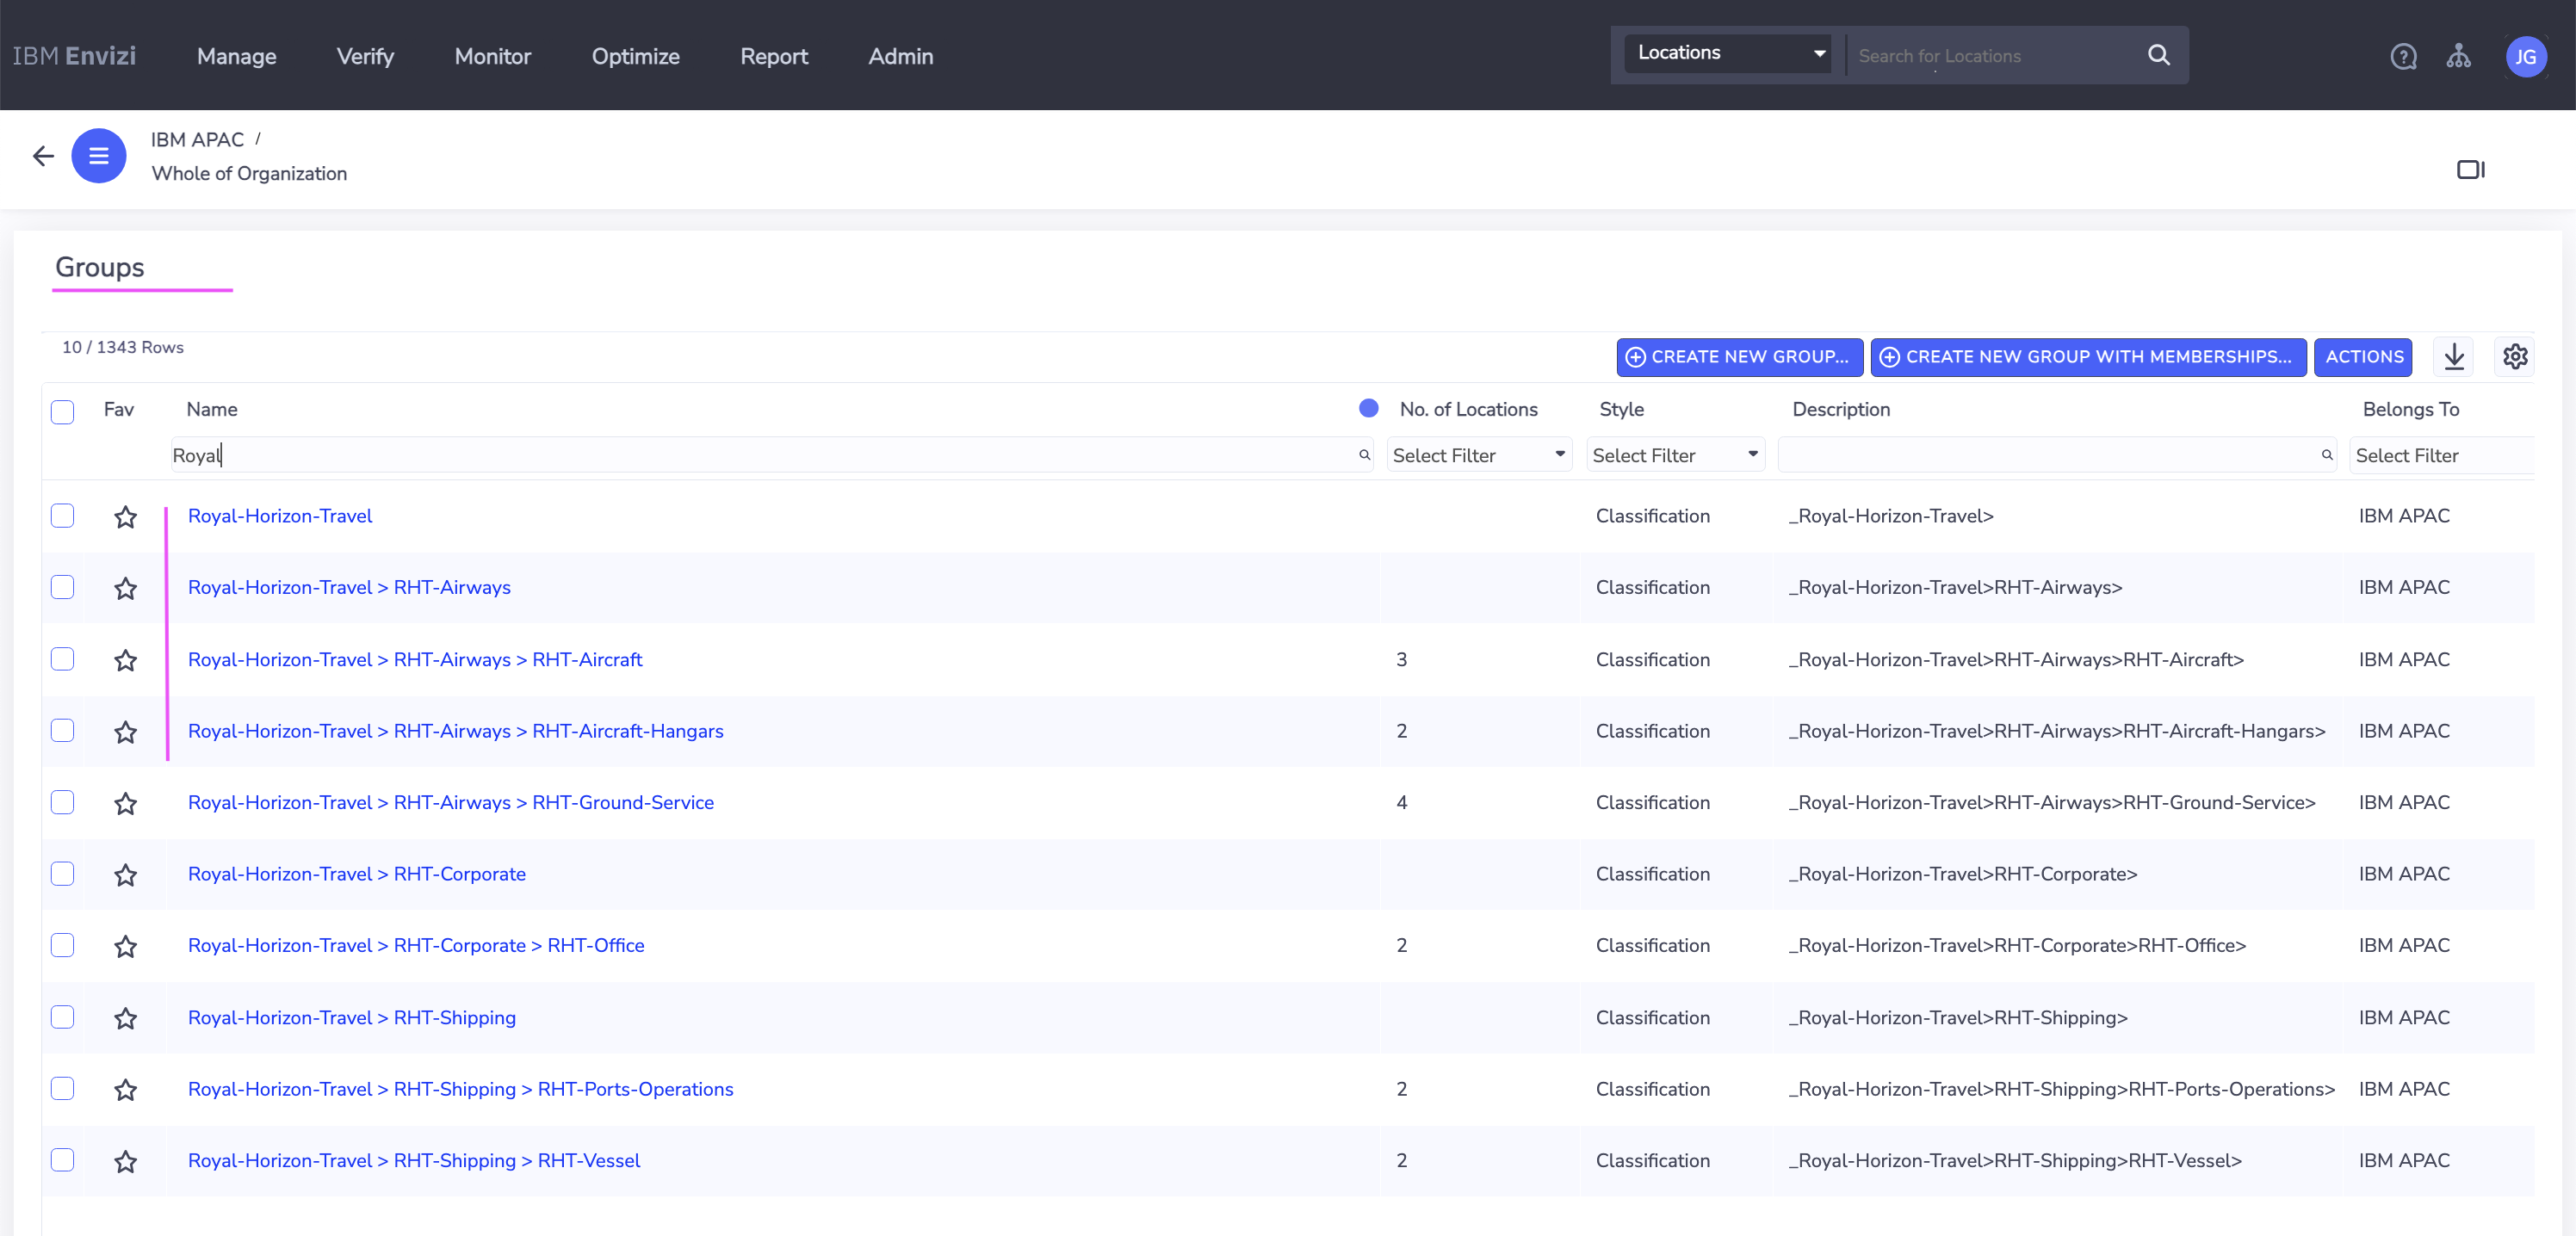Open the organization hierarchy icon

[x=2458, y=57]
